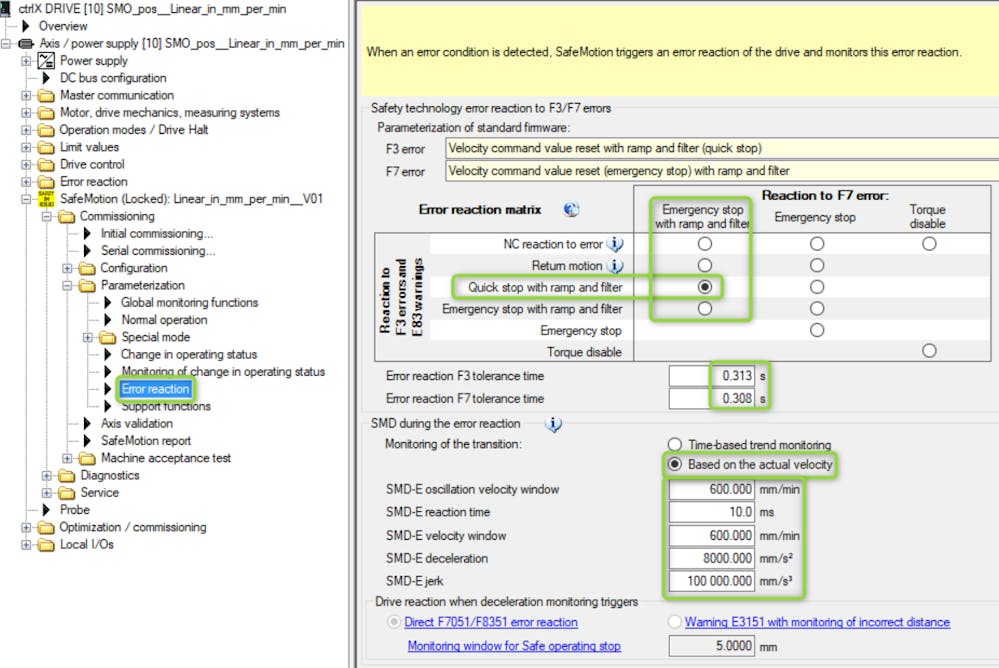This screenshot has width=999, height=668.
Task: Open info icon beside SMD during the error reaction
Action: 553,424
